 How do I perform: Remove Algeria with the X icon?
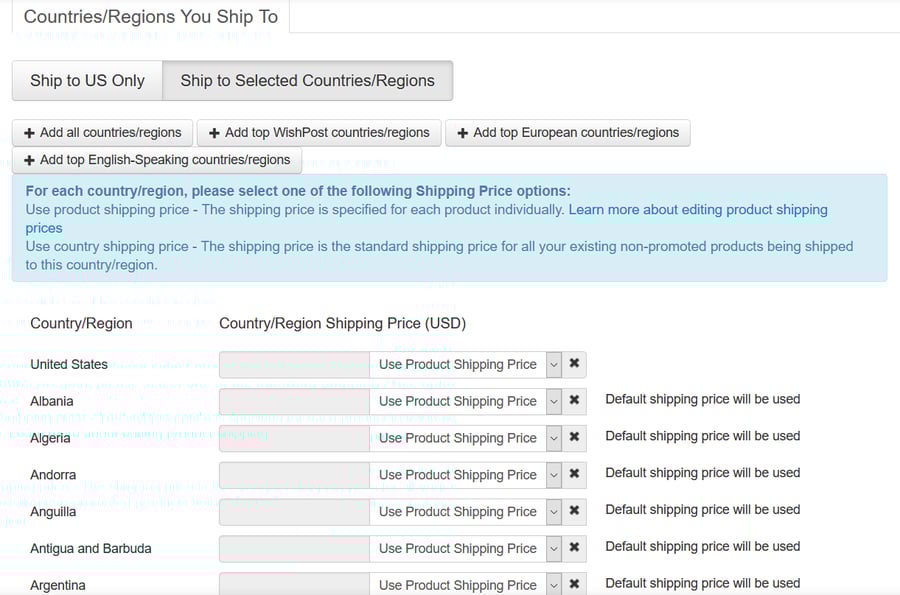point(574,438)
